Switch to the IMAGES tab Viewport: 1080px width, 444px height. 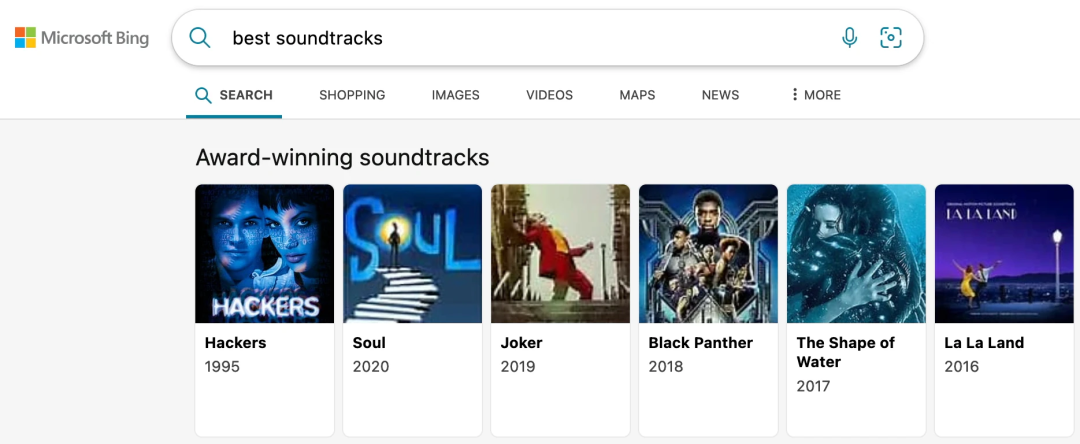point(455,95)
